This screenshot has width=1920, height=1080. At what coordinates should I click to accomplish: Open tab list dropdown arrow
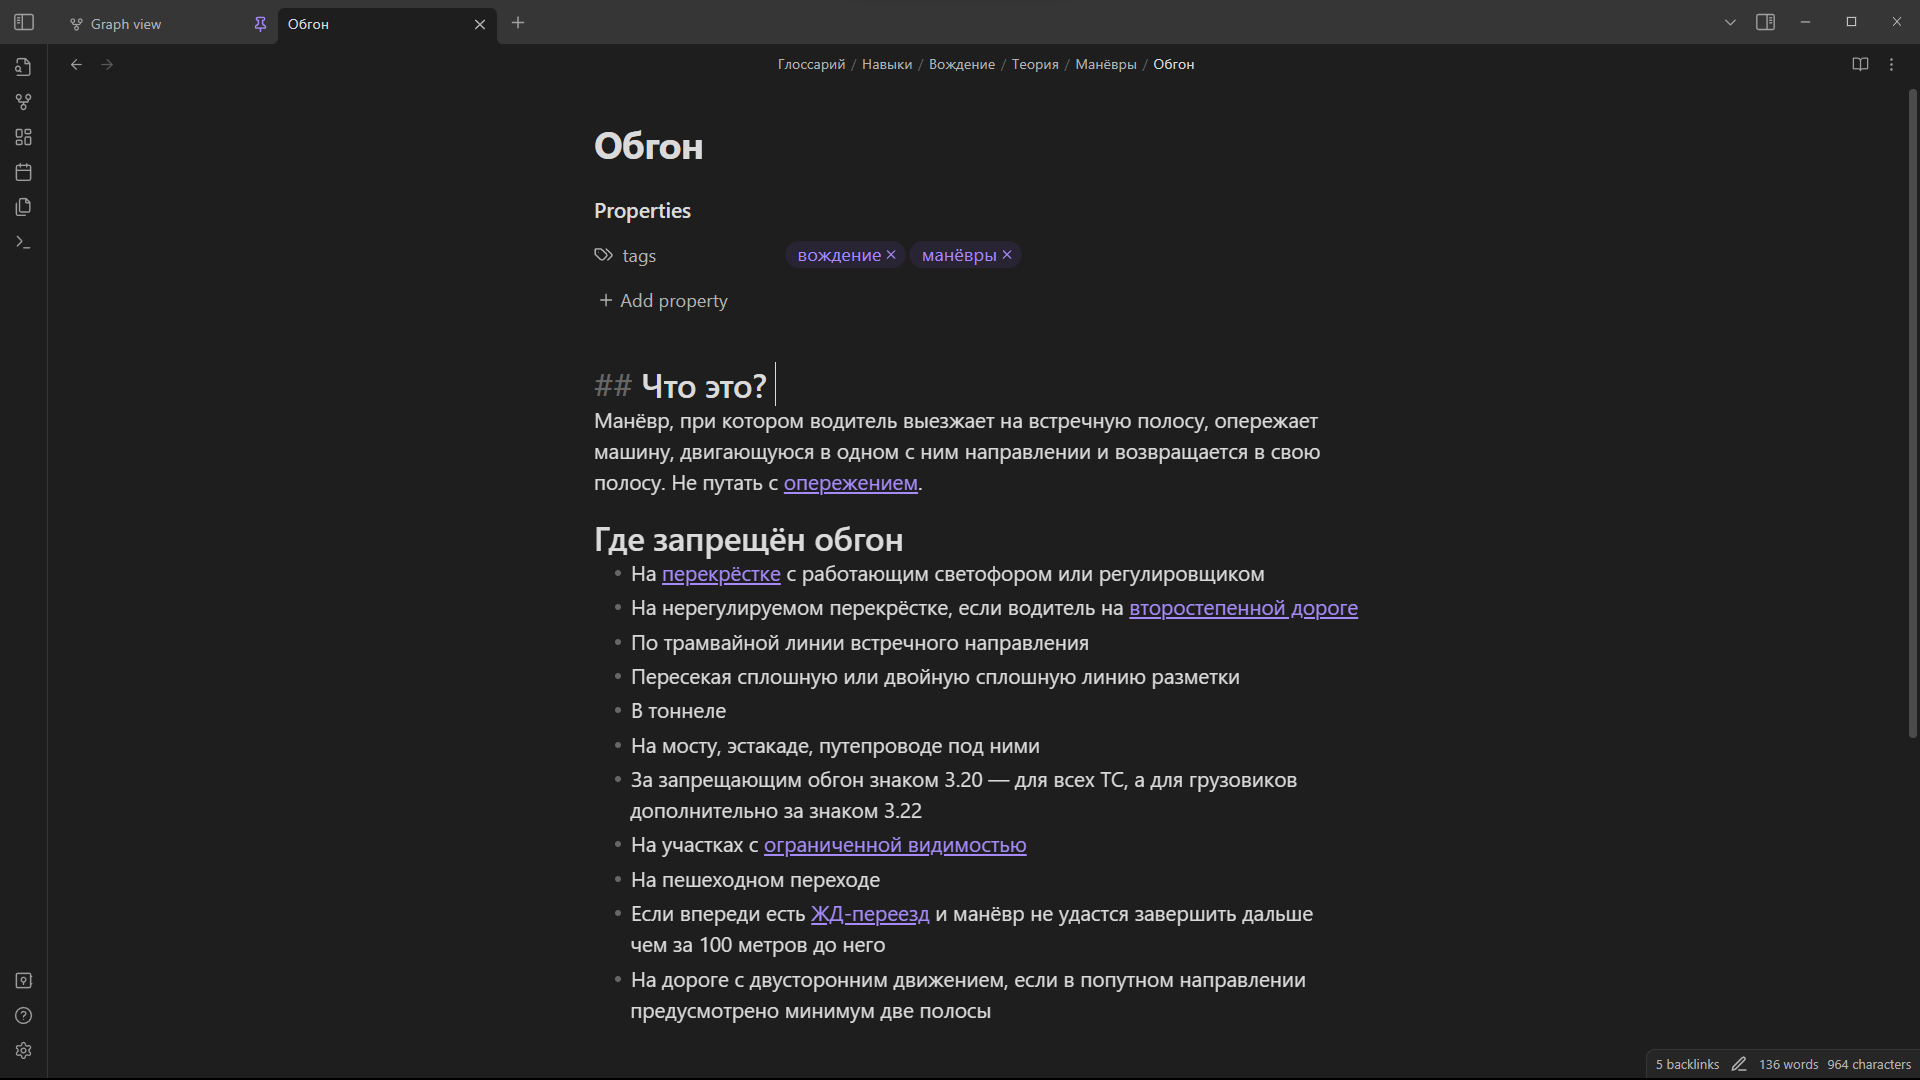pos(1730,22)
